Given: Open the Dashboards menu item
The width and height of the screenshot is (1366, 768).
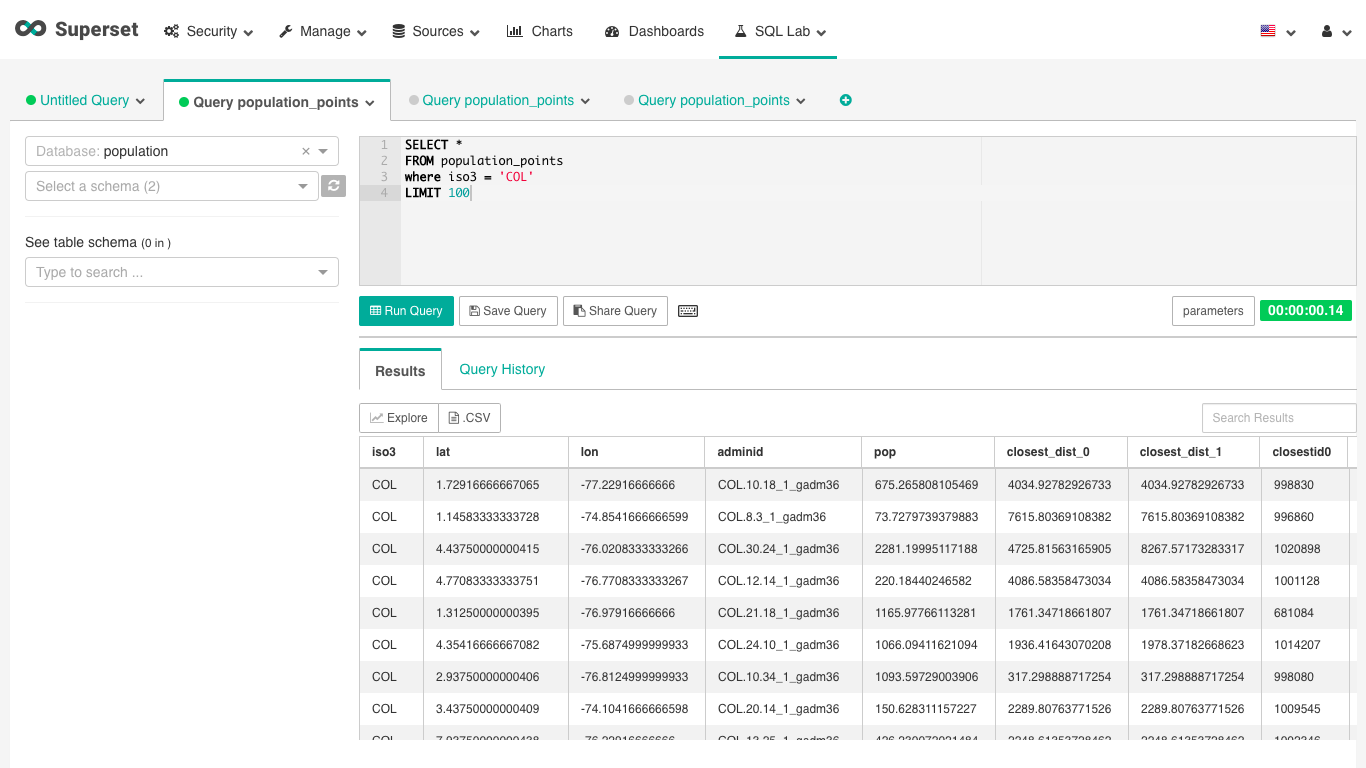Looking at the screenshot, I should (654, 31).
